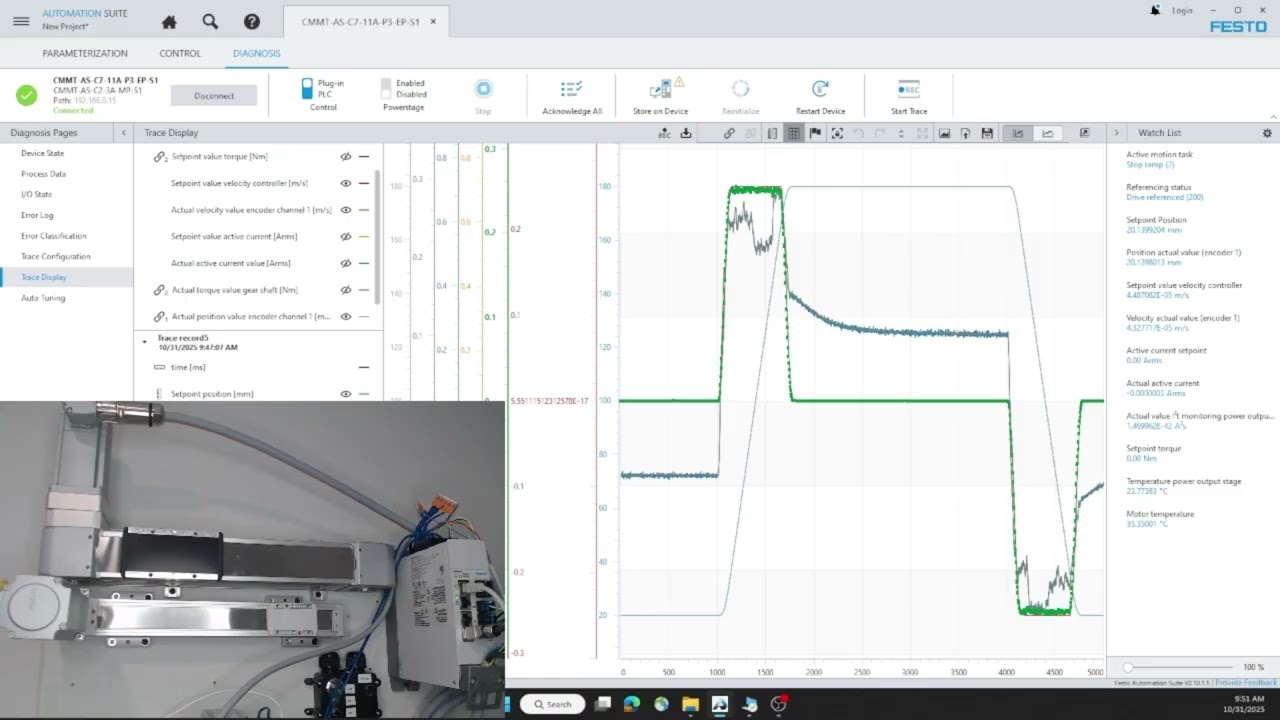
Task: Open the Error Log page
Action: pyautogui.click(x=37, y=215)
